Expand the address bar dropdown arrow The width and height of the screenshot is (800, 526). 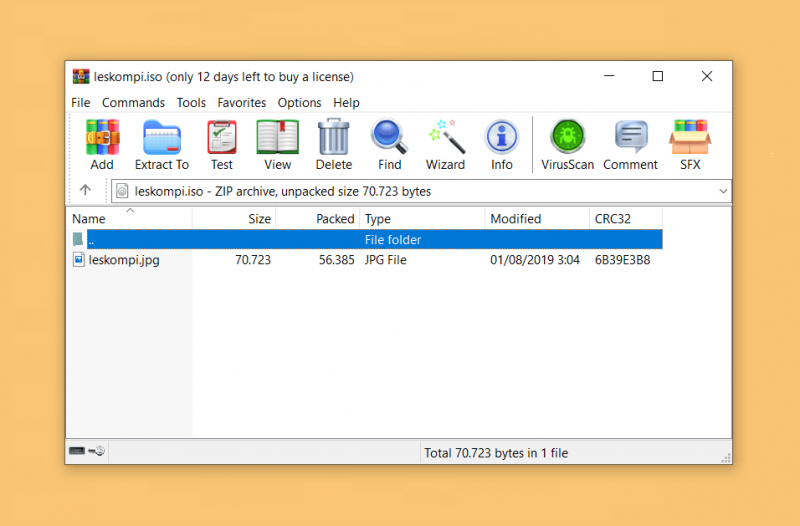click(723, 191)
